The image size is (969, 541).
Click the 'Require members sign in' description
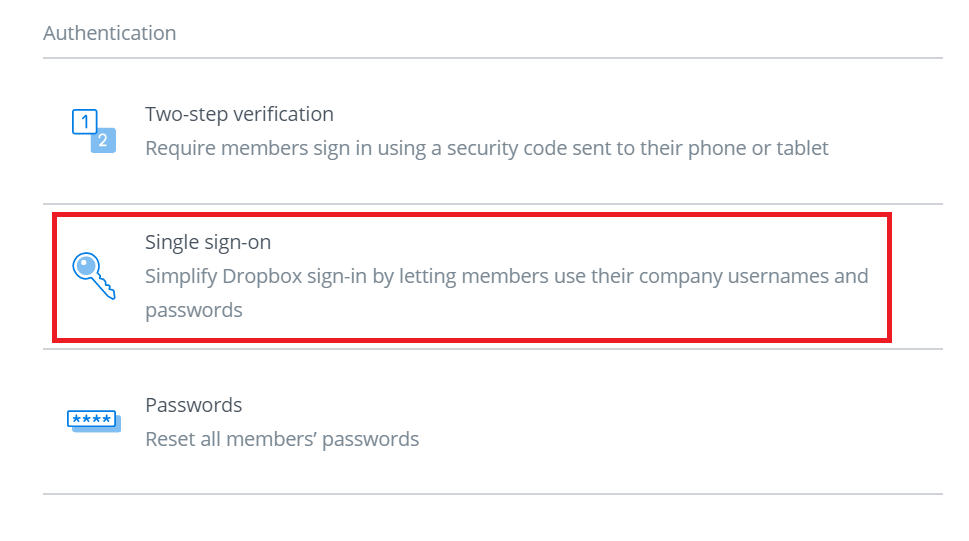coord(486,149)
